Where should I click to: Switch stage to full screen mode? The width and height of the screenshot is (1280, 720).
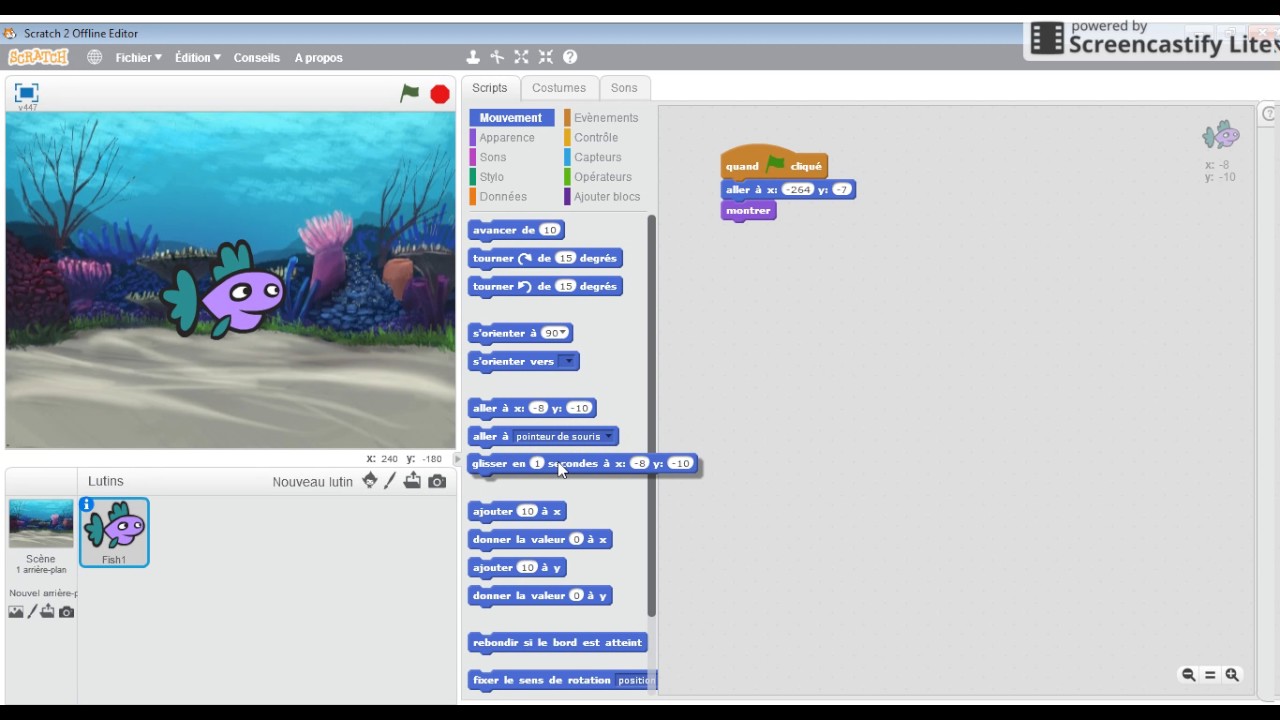[26, 92]
